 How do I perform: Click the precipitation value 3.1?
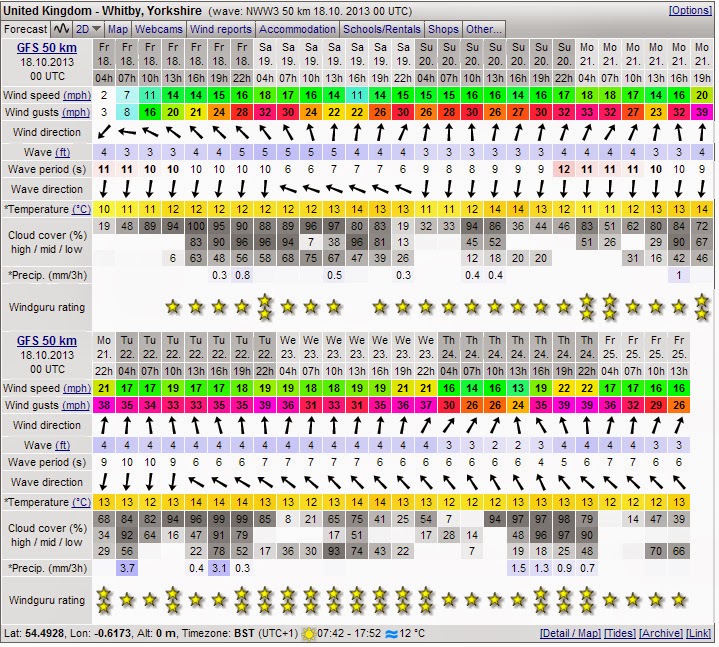[219, 569]
